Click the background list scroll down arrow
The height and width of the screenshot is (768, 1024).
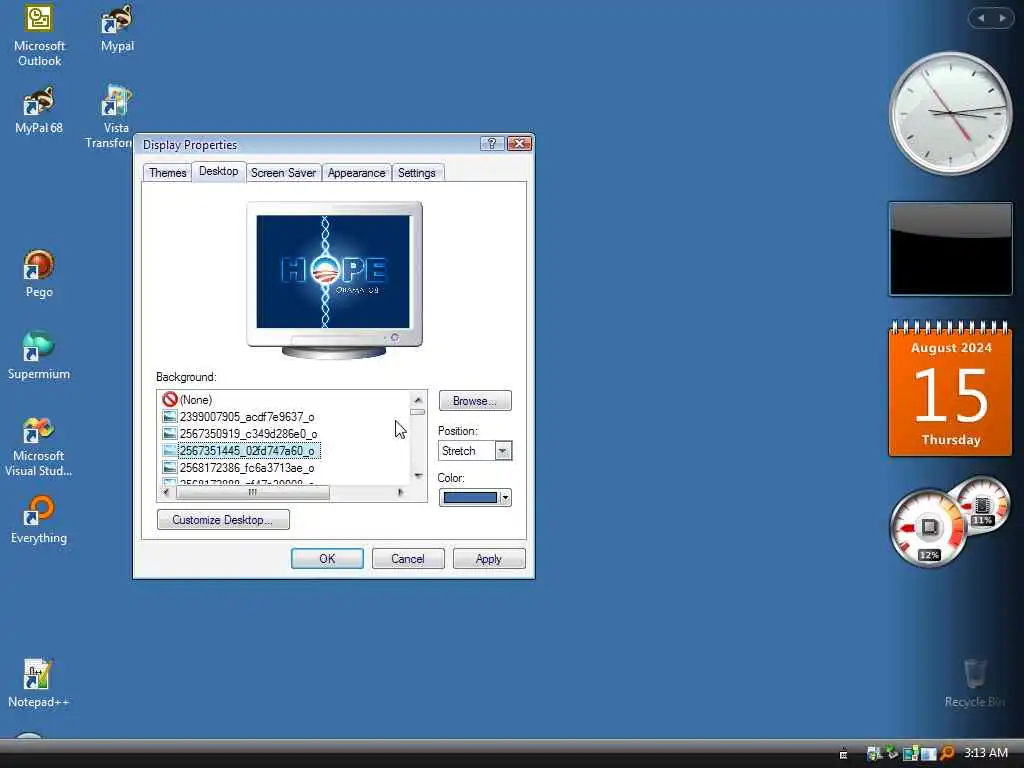click(418, 476)
